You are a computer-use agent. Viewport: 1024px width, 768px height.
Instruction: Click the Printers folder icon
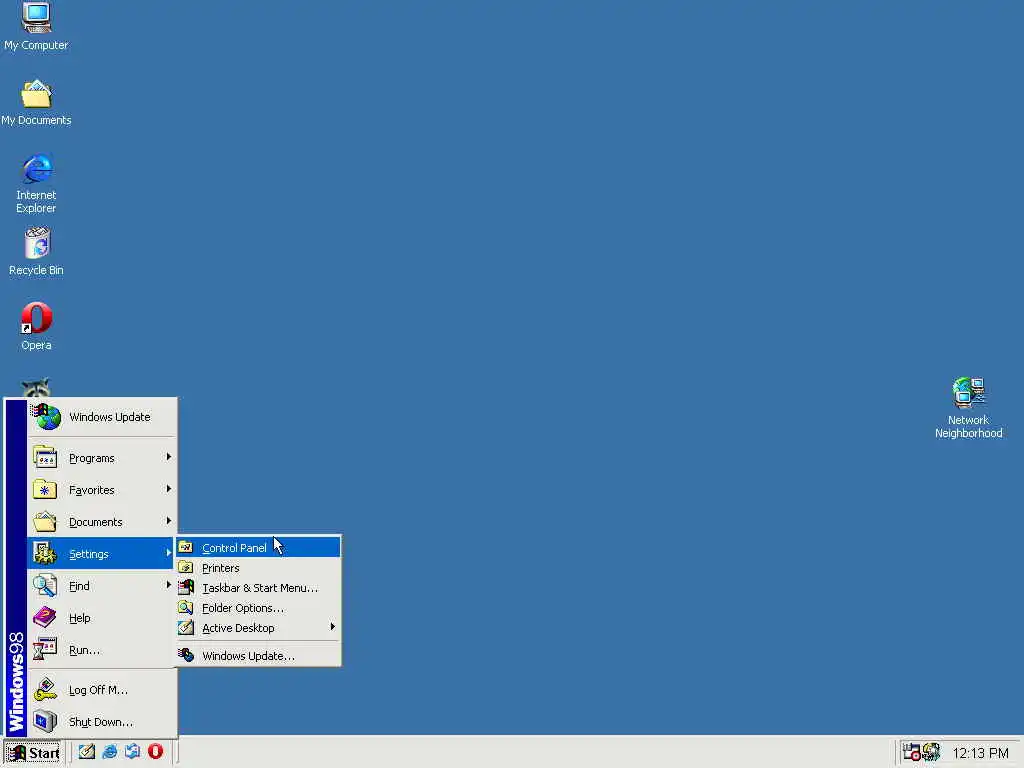(x=186, y=568)
